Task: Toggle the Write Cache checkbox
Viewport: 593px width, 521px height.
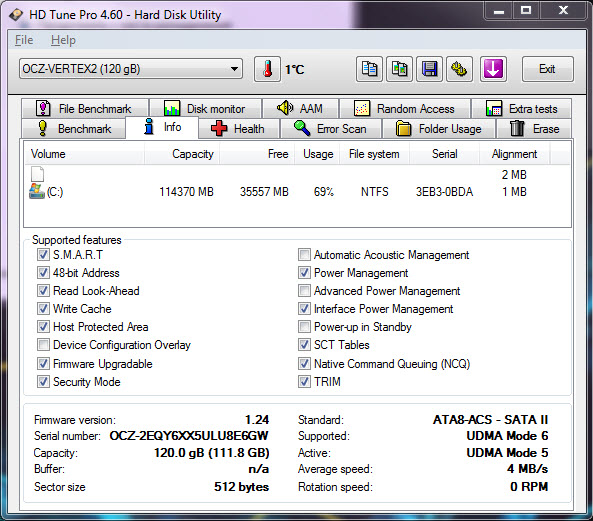Action: pyautogui.click(x=43, y=309)
